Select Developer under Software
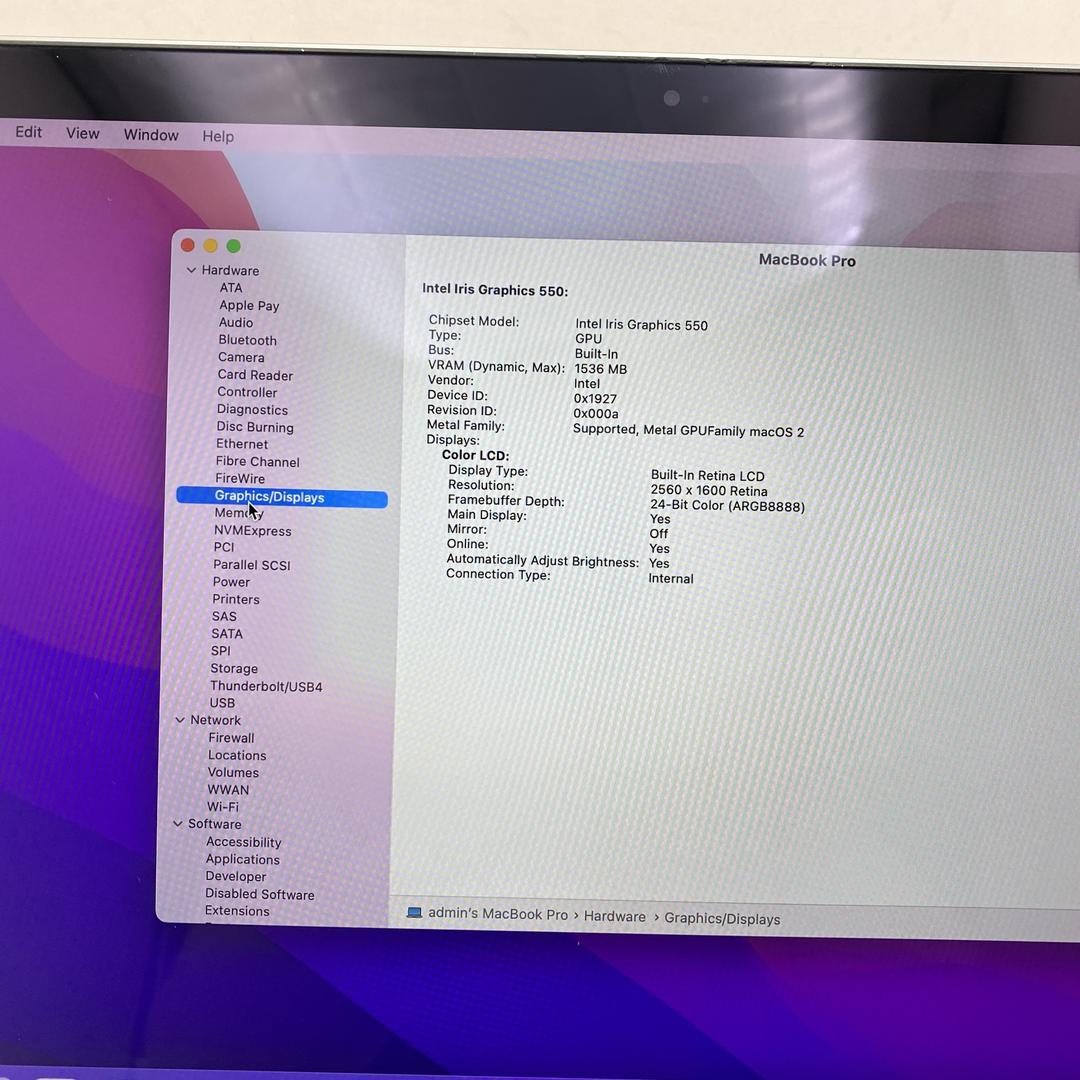The image size is (1080, 1080). point(236,877)
